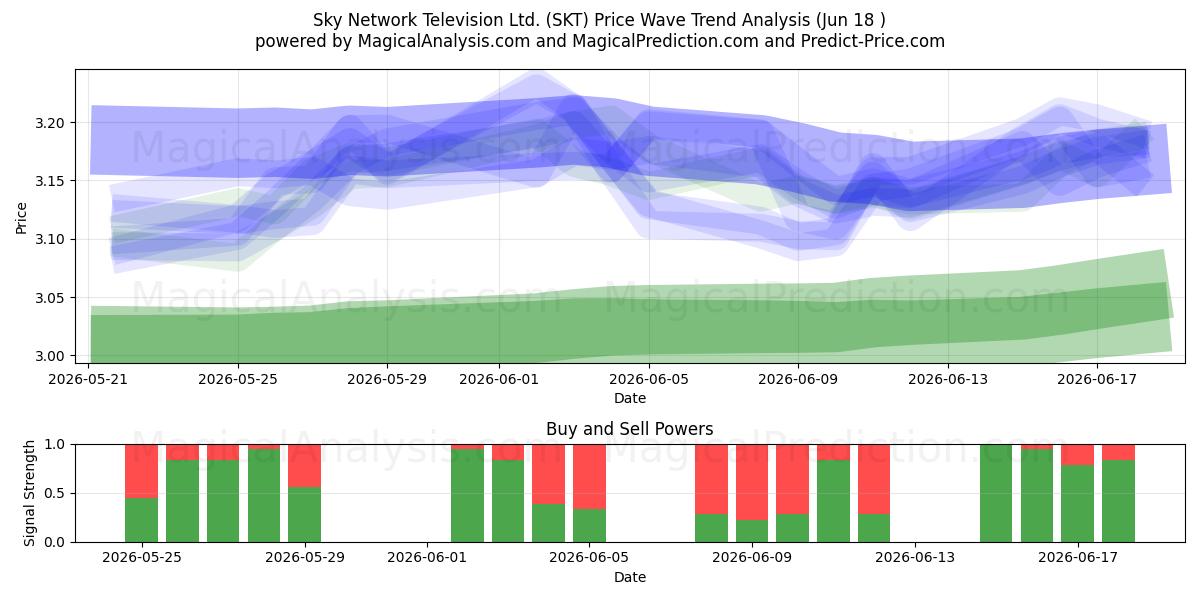This screenshot has width=1200, height=600.
Task: Click the 2026-06-17 date tick on the price chart
Action: [1096, 379]
